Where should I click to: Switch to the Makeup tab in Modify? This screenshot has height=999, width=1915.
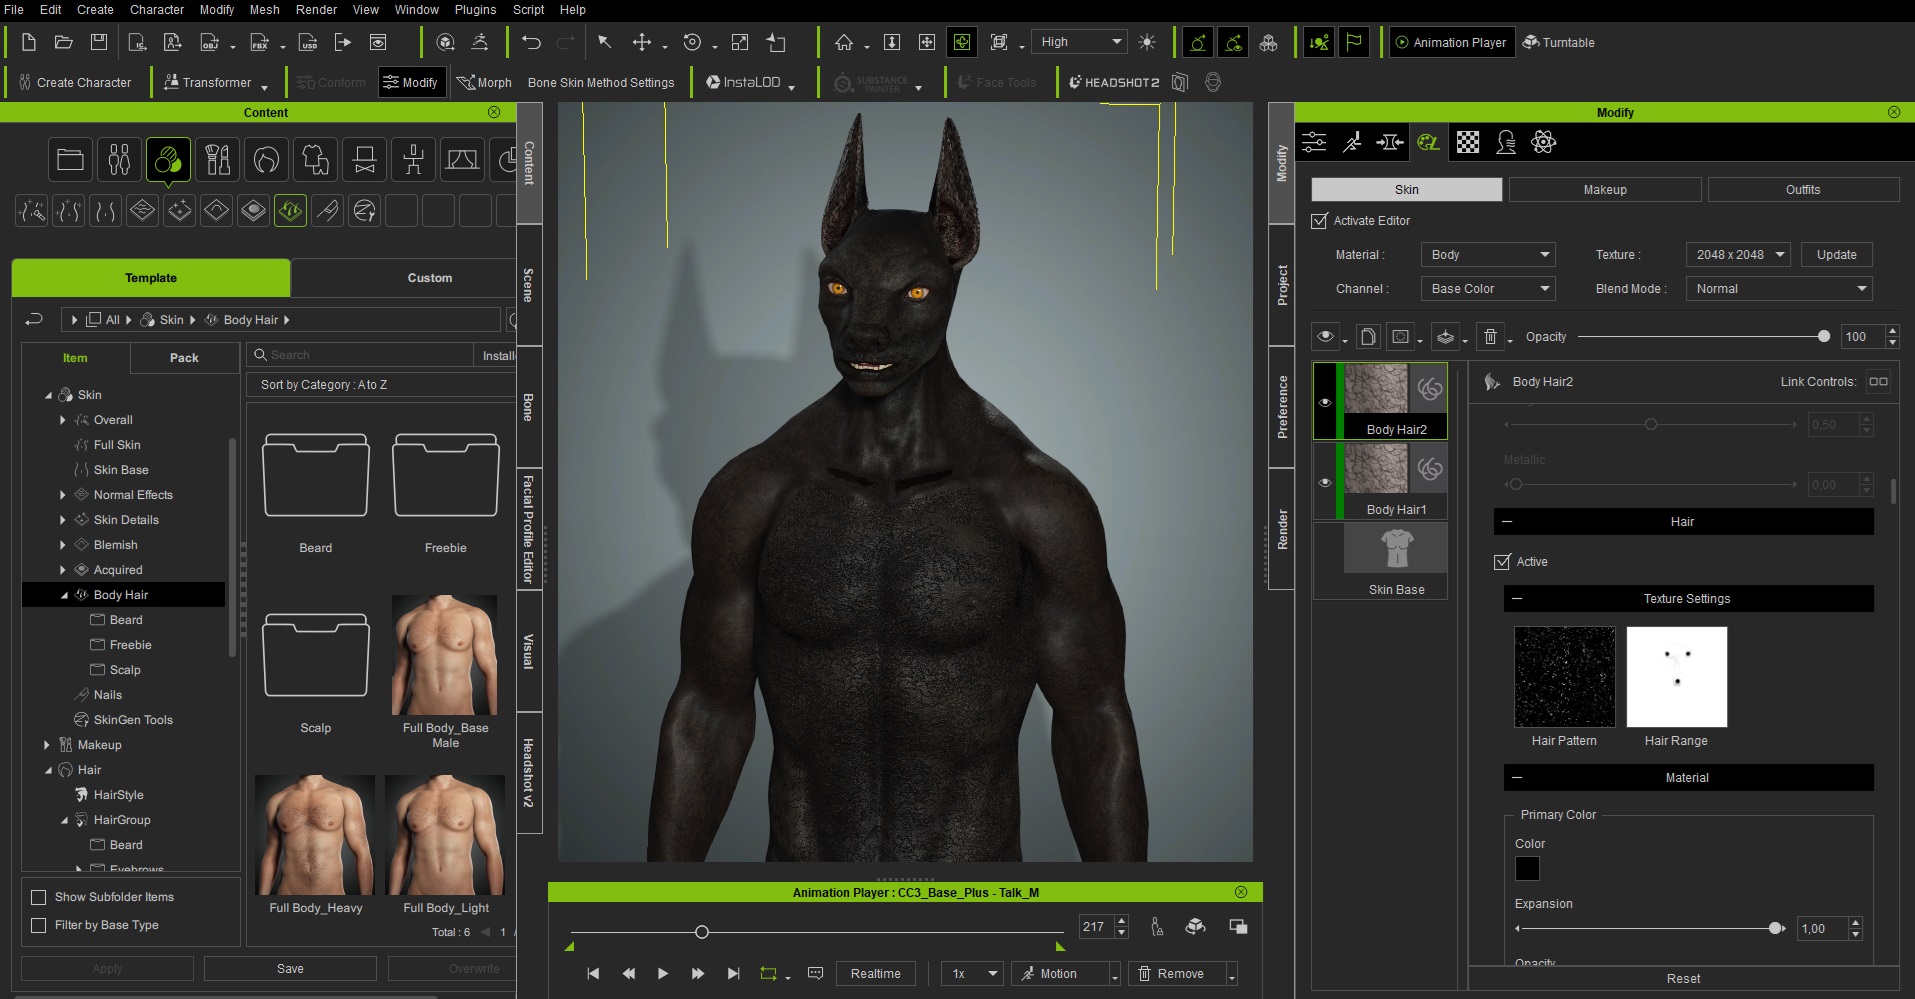click(x=1605, y=190)
